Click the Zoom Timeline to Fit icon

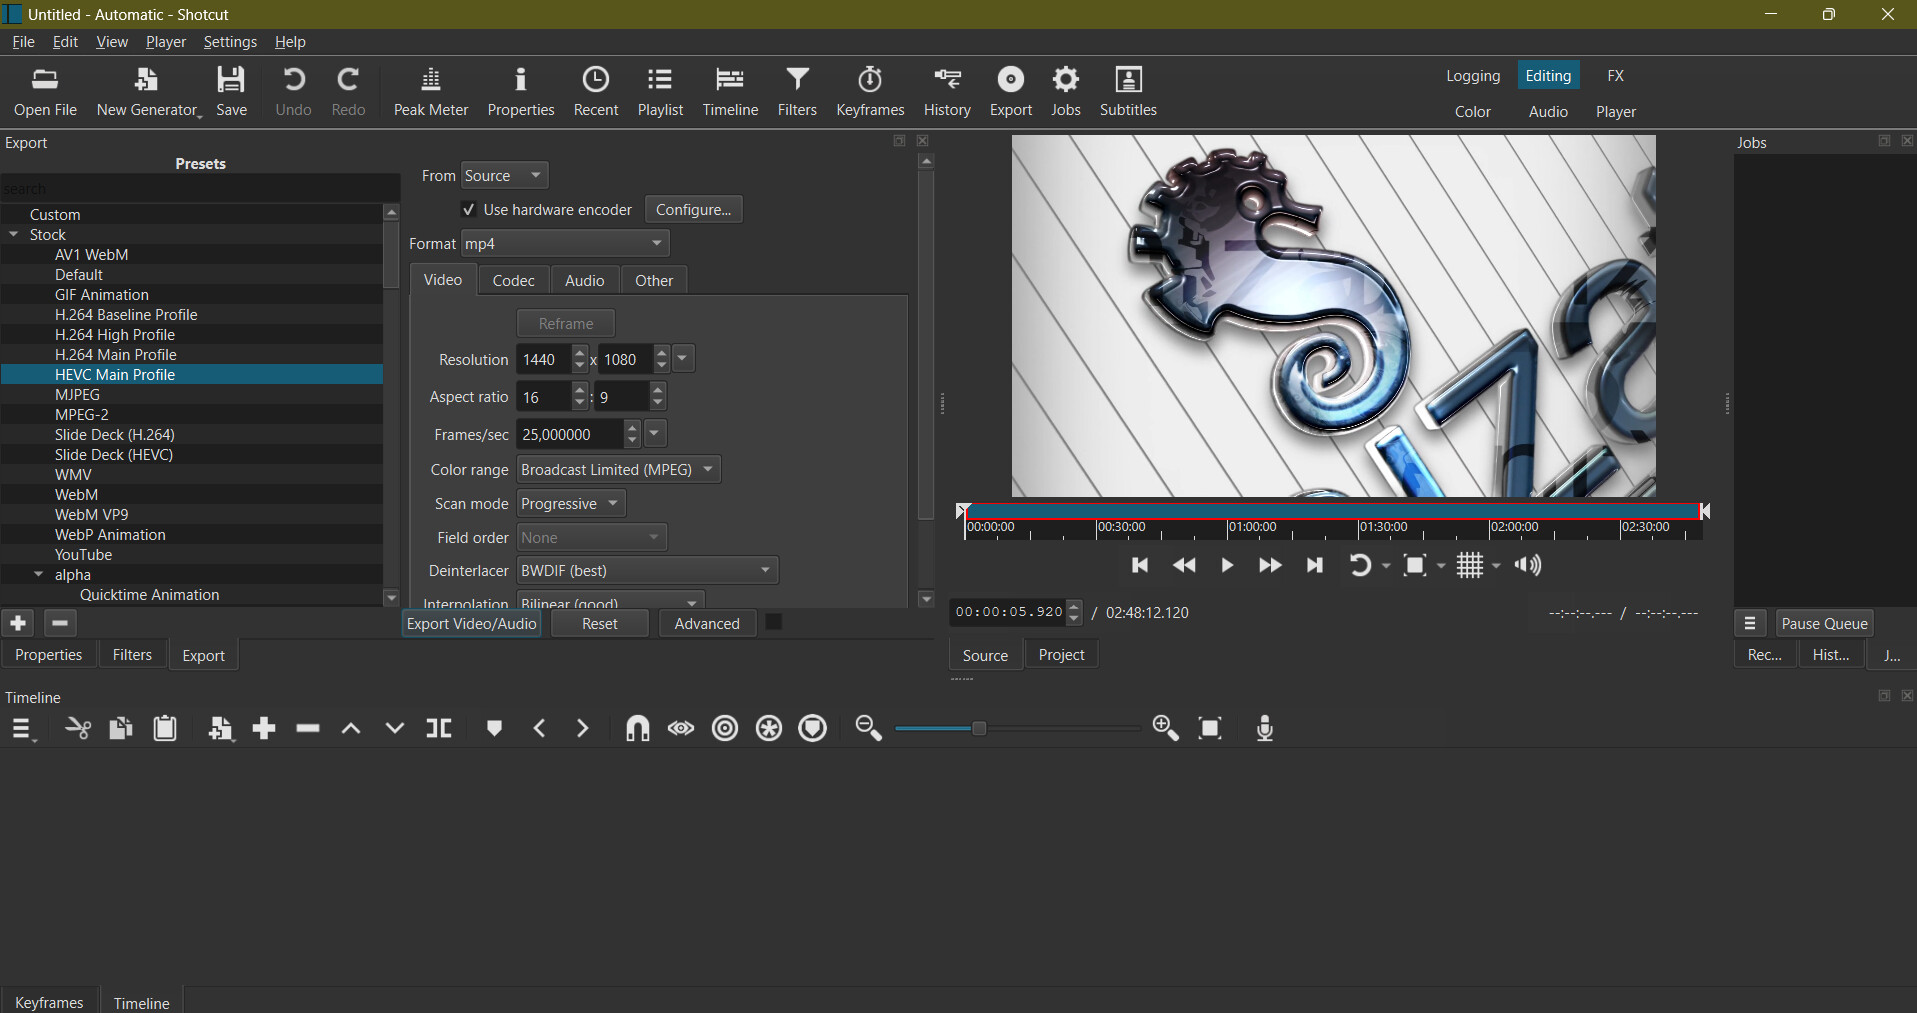click(x=1210, y=729)
